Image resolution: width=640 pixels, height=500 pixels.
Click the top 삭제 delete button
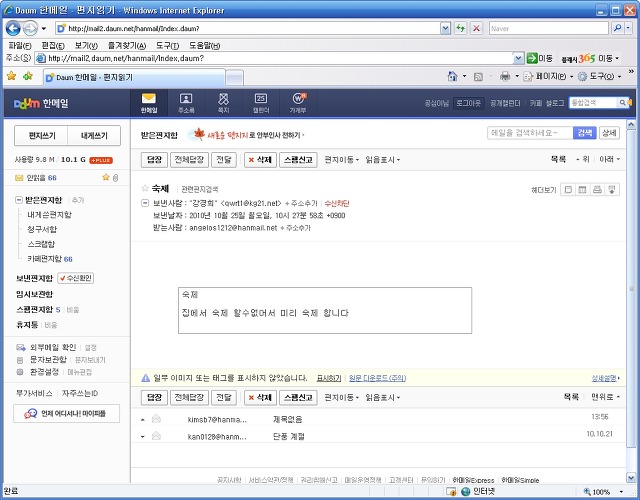[260, 160]
